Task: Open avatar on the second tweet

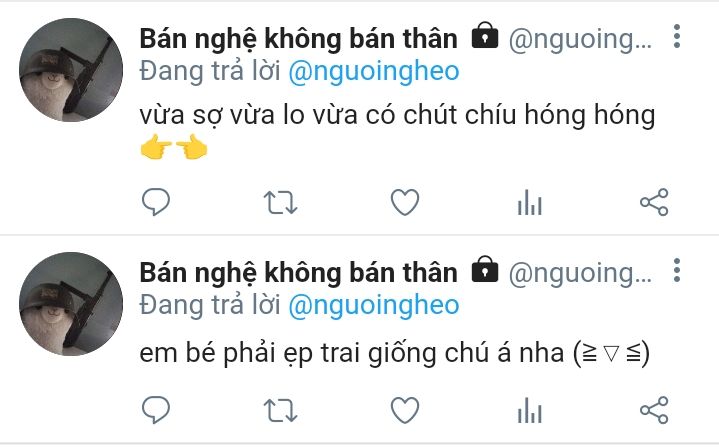Action: [71, 304]
